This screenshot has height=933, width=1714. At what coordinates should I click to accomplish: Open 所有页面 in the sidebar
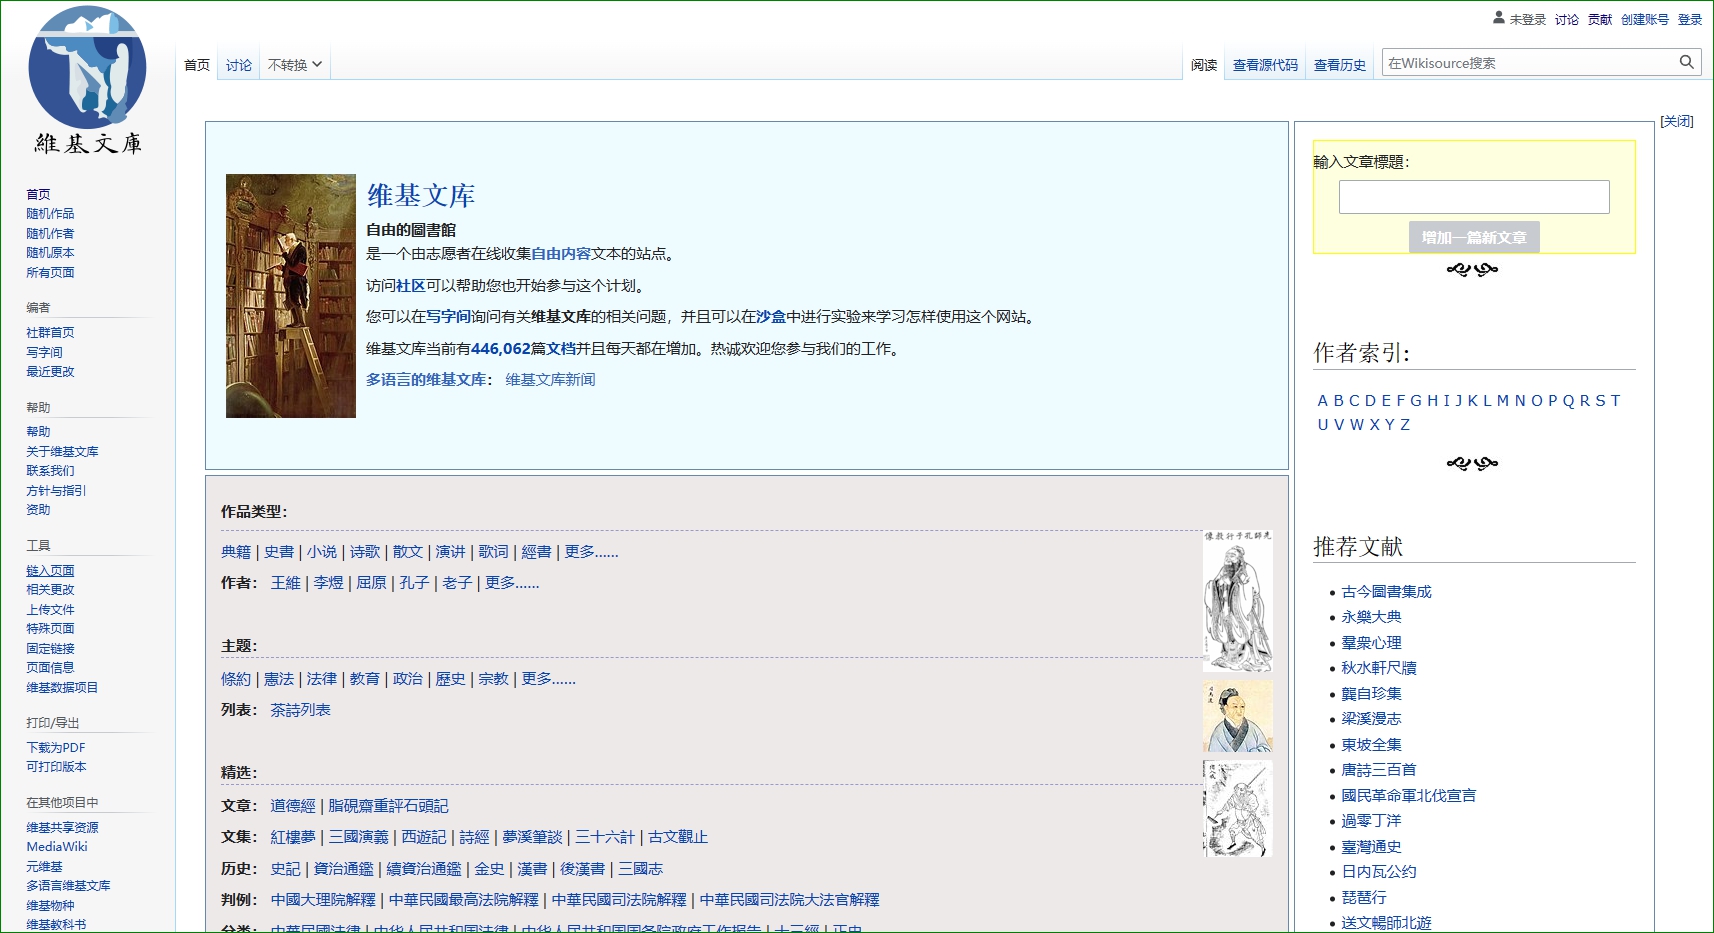point(50,272)
